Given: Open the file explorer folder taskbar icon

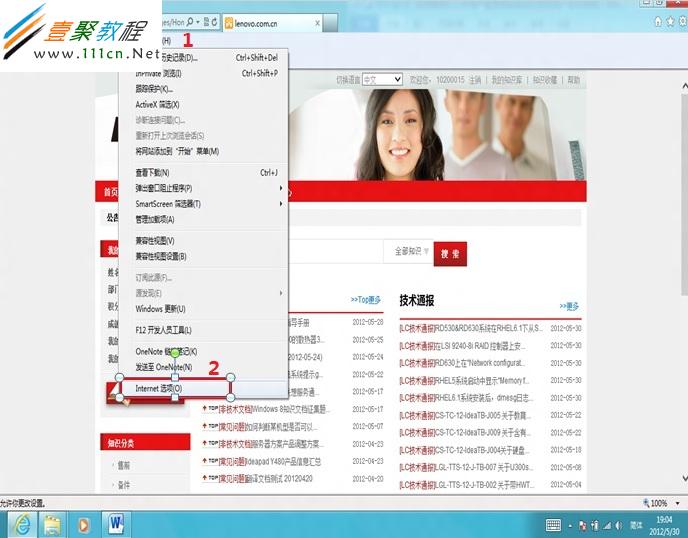Looking at the screenshot, I should pyautogui.click(x=53, y=523).
